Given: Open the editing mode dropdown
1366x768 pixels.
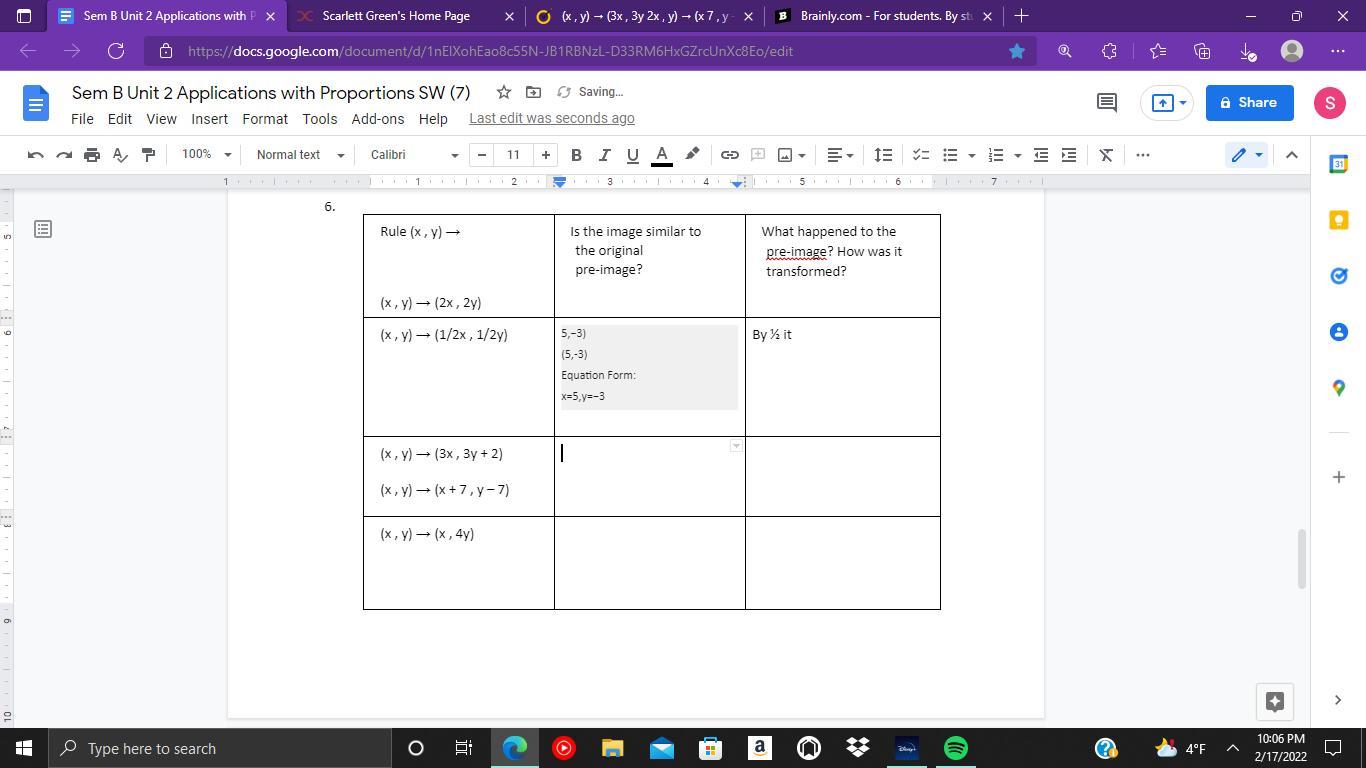Looking at the screenshot, I should click(x=1247, y=155).
